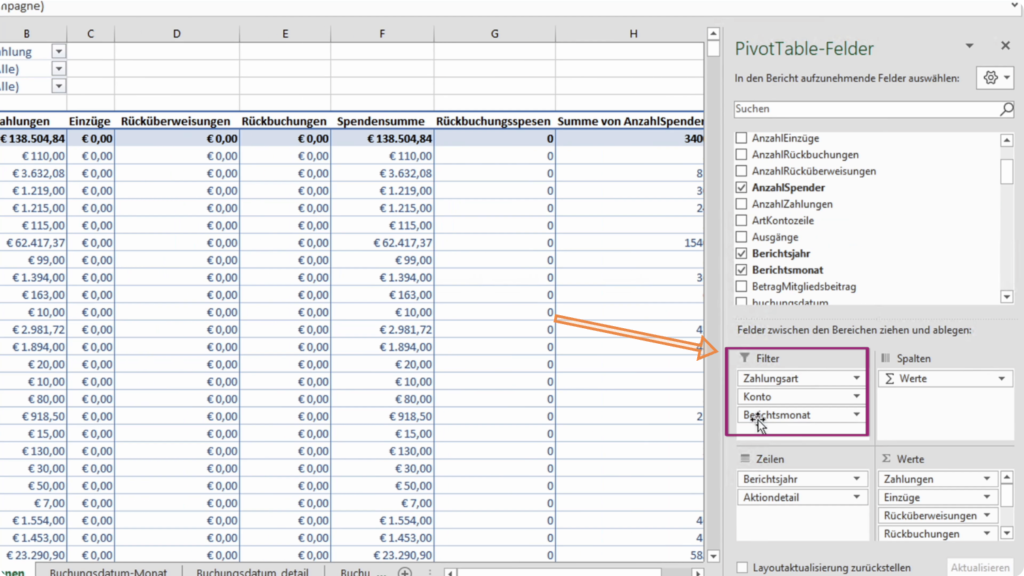The width and height of the screenshot is (1024, 576).
Task: Select column G header
Action: pyautogui.click(x=494, y=33)
